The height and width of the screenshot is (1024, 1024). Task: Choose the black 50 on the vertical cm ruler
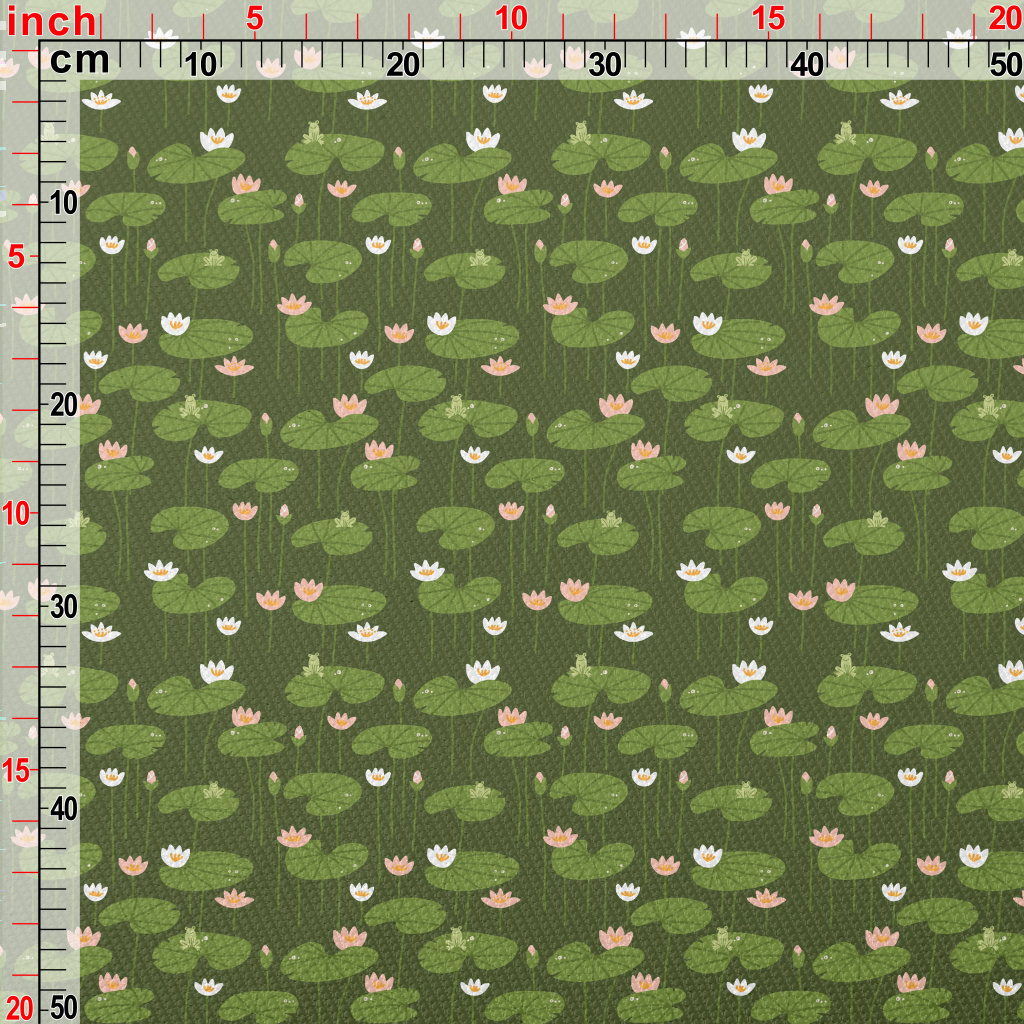coord(64,1008)
